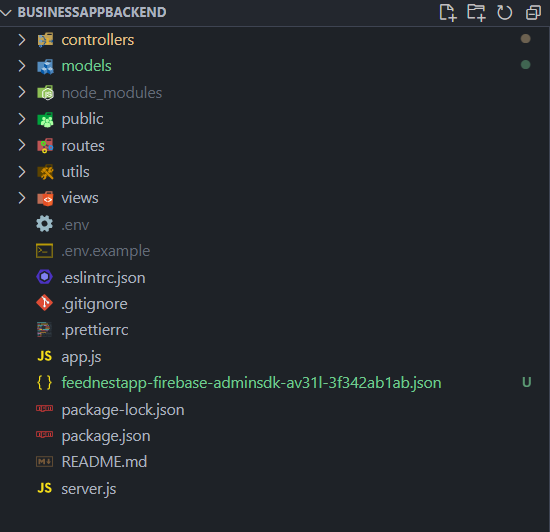Click the untracked U badge on firebase file
This screenshot has width=550, height=532.
[526, 382]
